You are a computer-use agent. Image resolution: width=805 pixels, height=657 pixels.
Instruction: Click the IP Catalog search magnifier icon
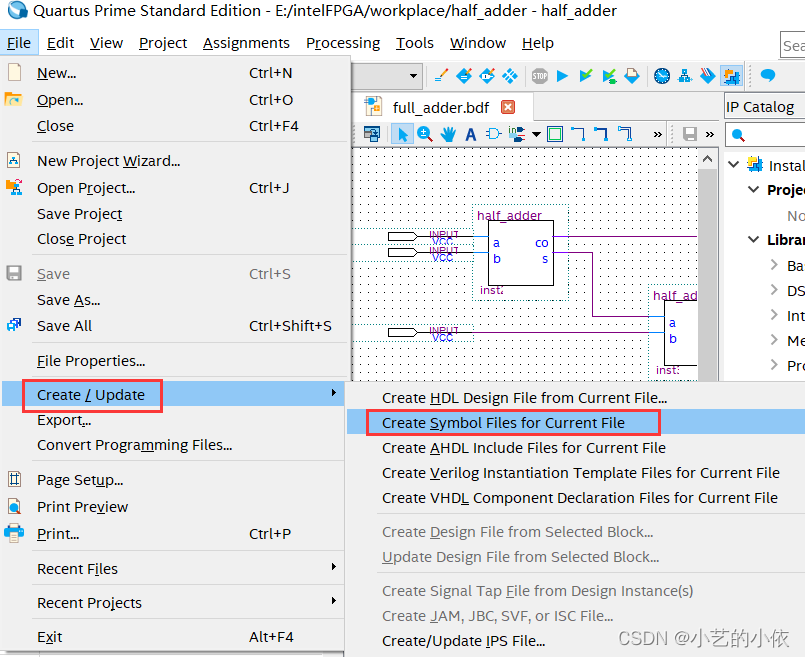click(x=738, y=135)
